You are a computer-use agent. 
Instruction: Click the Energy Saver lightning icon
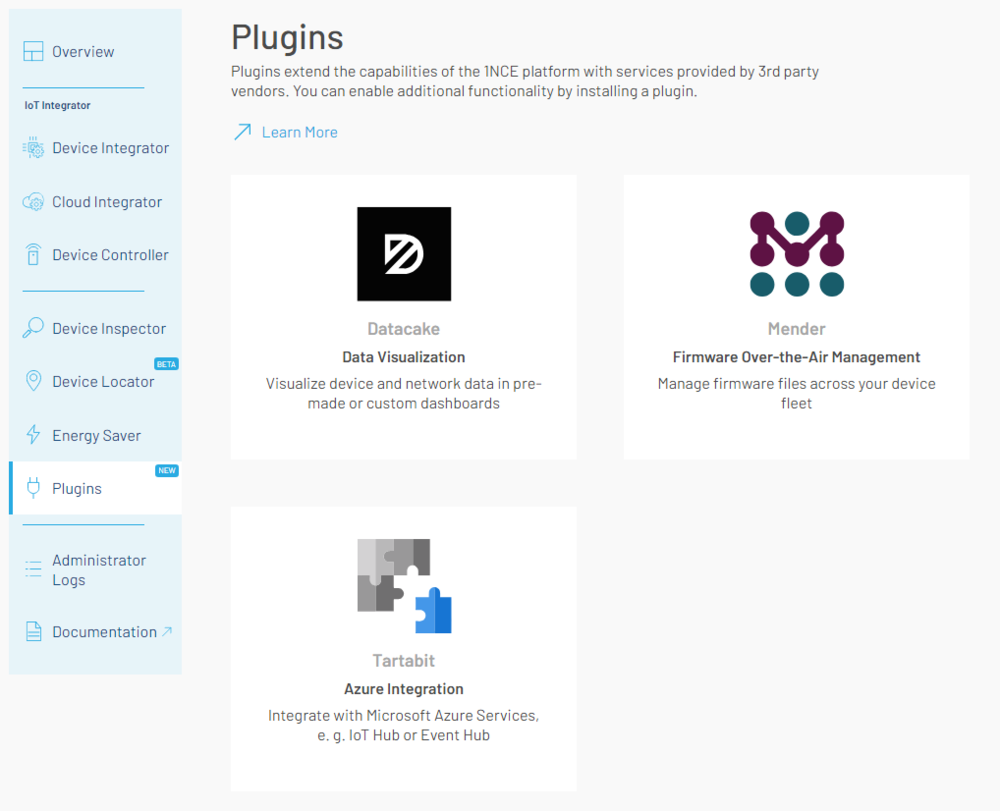33,436
